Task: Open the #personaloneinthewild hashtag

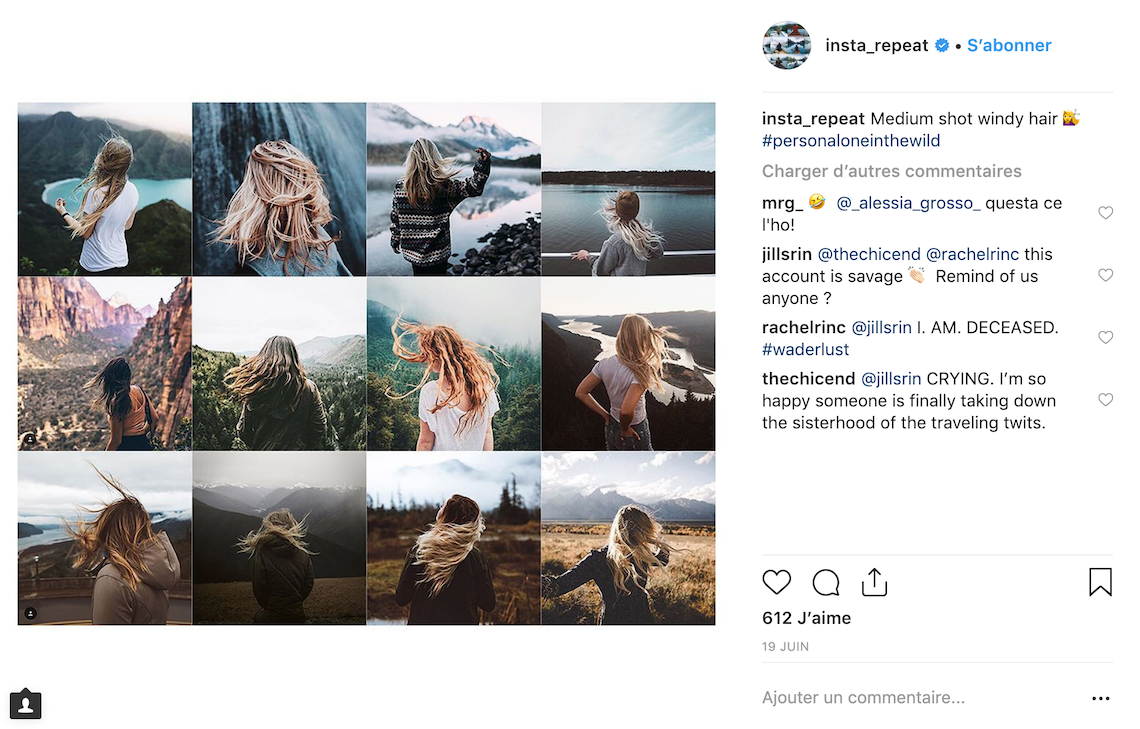Action: (x=851, y=140)
